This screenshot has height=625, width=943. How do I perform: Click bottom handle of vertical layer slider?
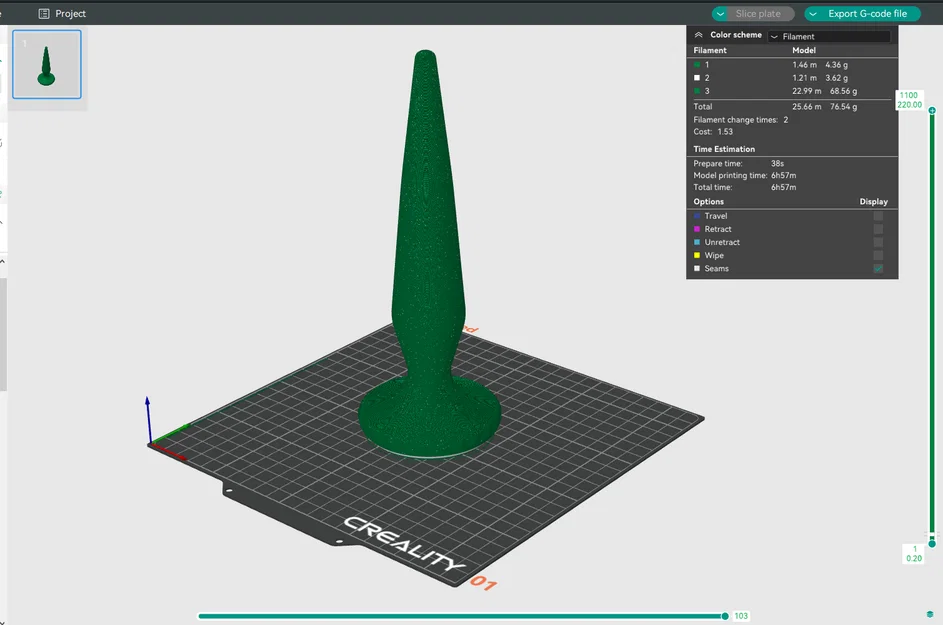[x=932, y=543]
